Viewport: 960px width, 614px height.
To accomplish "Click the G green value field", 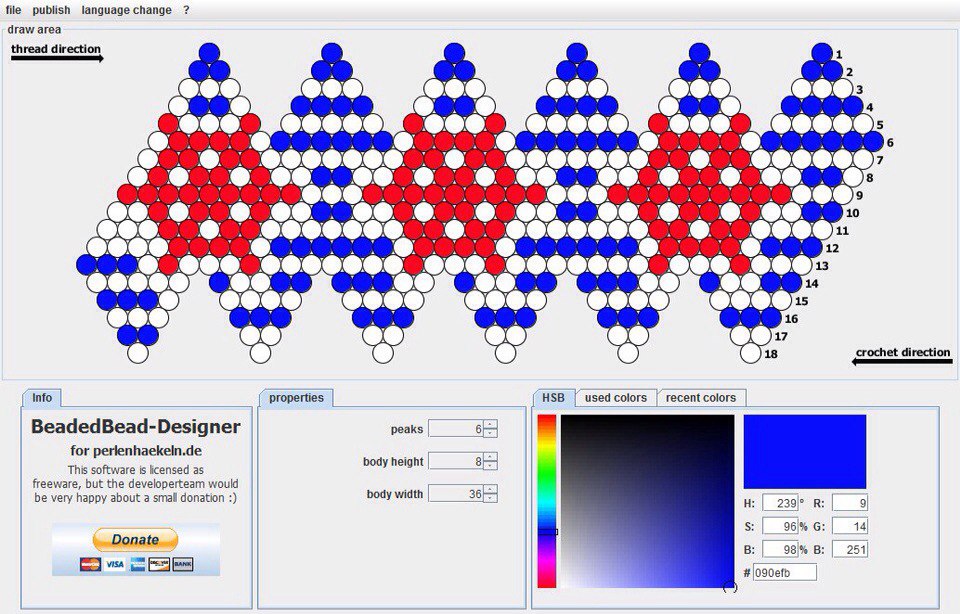I will [x=850, y=526].
